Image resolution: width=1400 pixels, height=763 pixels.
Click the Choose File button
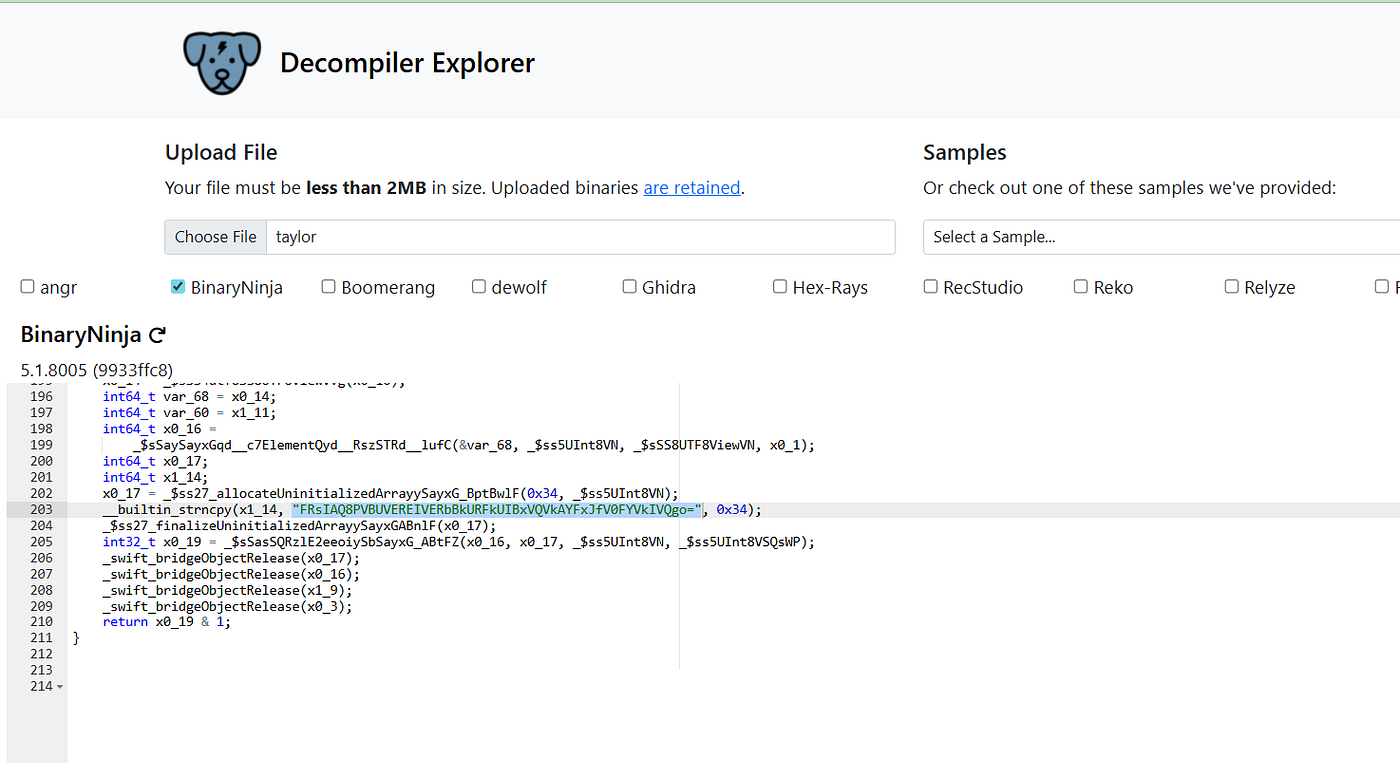click(216, 237)
